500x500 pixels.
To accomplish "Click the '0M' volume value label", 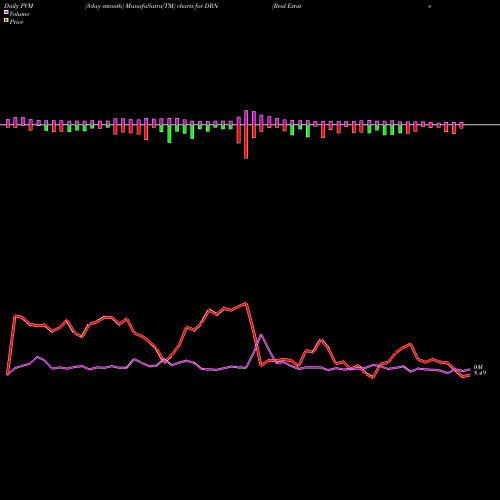I will (478, 367).
